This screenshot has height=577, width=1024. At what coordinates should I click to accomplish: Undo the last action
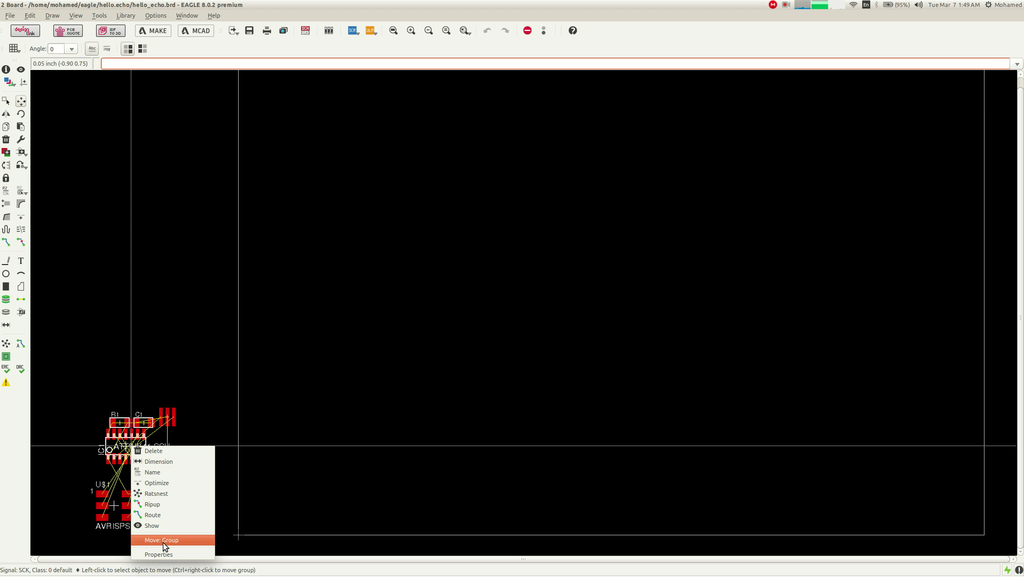pos(487,31)
